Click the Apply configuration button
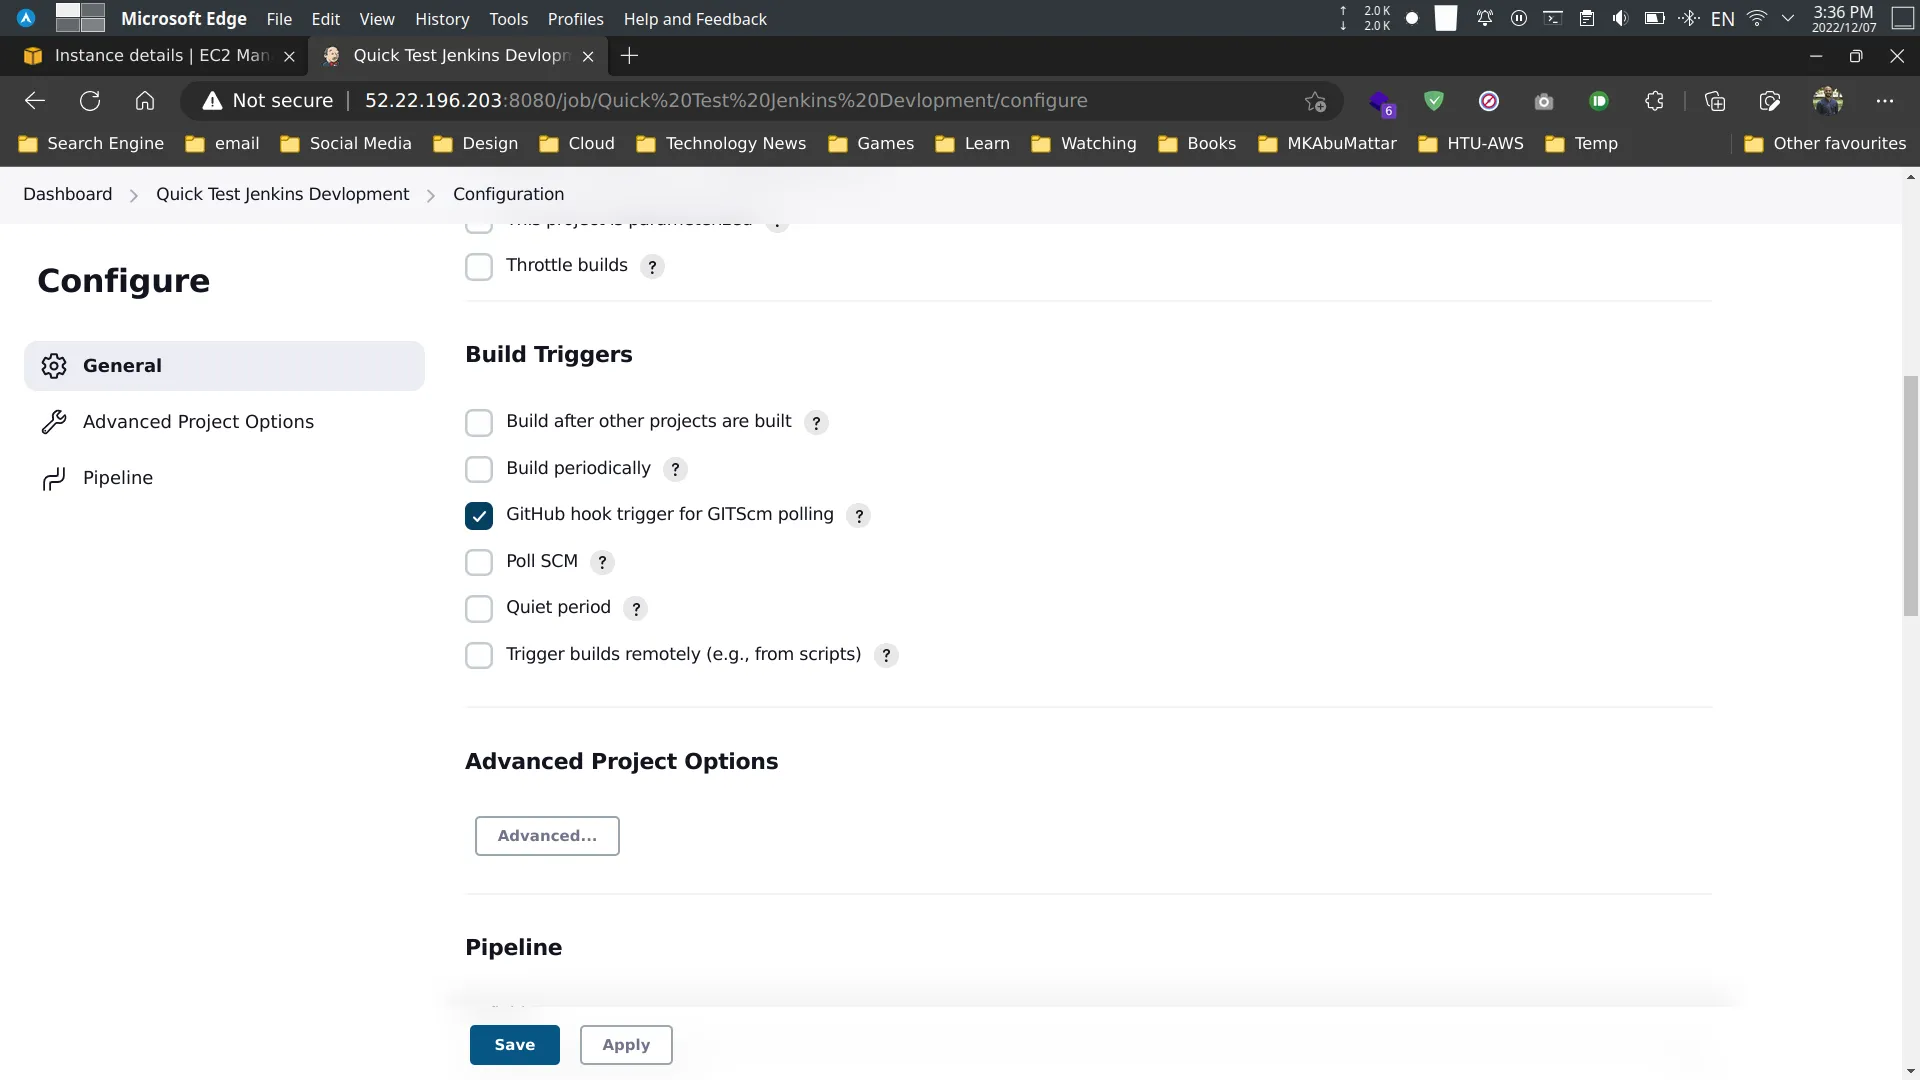The height and width of the screenshot is (1080, 1920). pyautogui.click(x=625, y=1044)
